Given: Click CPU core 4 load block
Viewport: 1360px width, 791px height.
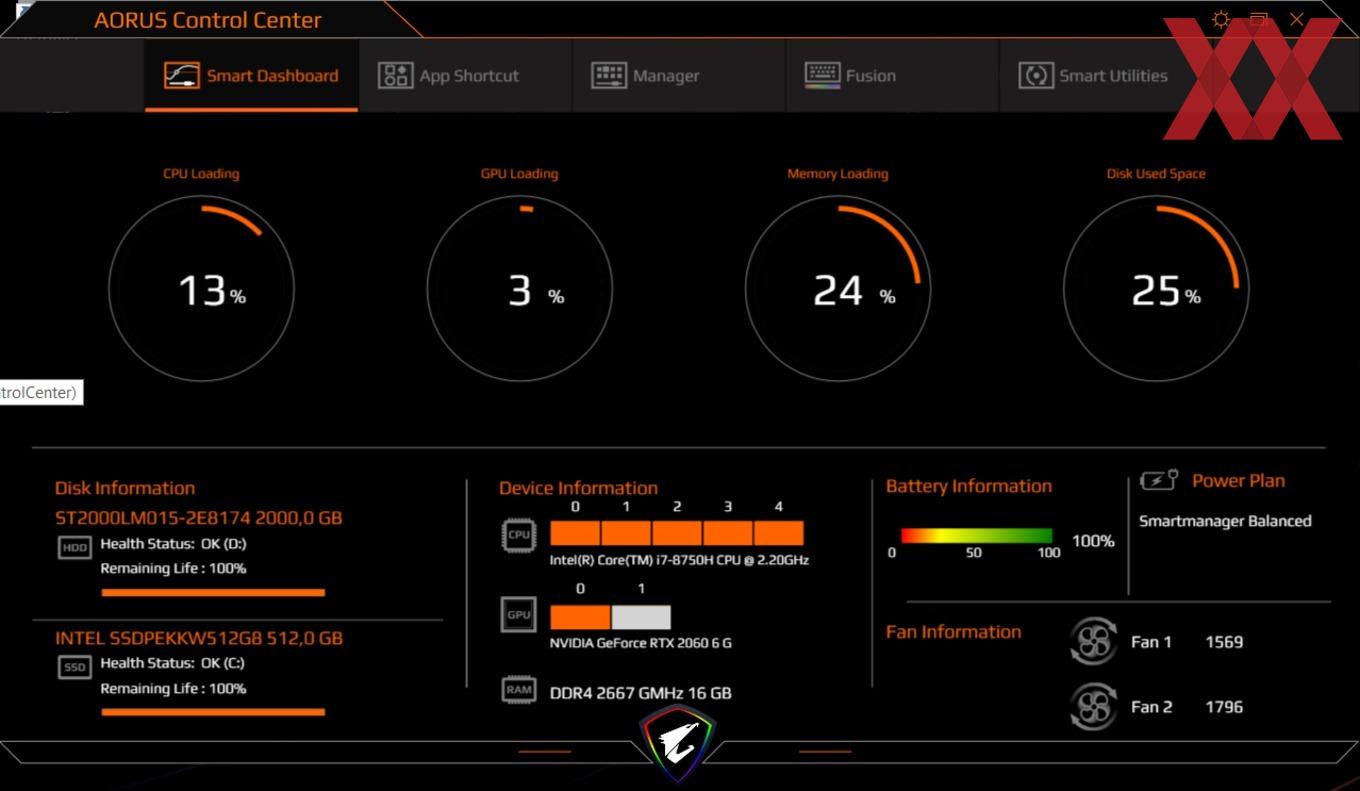Looking at the screenshot, I should pos(779,533).
